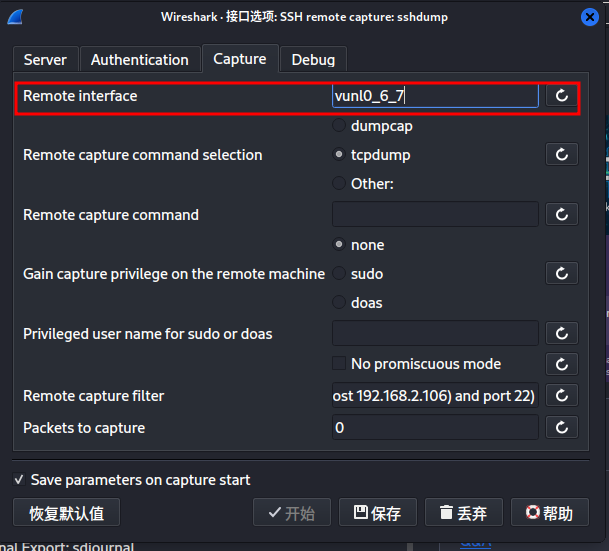Image resolution: width=609 pixels, height=551 pixels.
Task: Focus the Remote interface input field
Action: coord(435,96)
